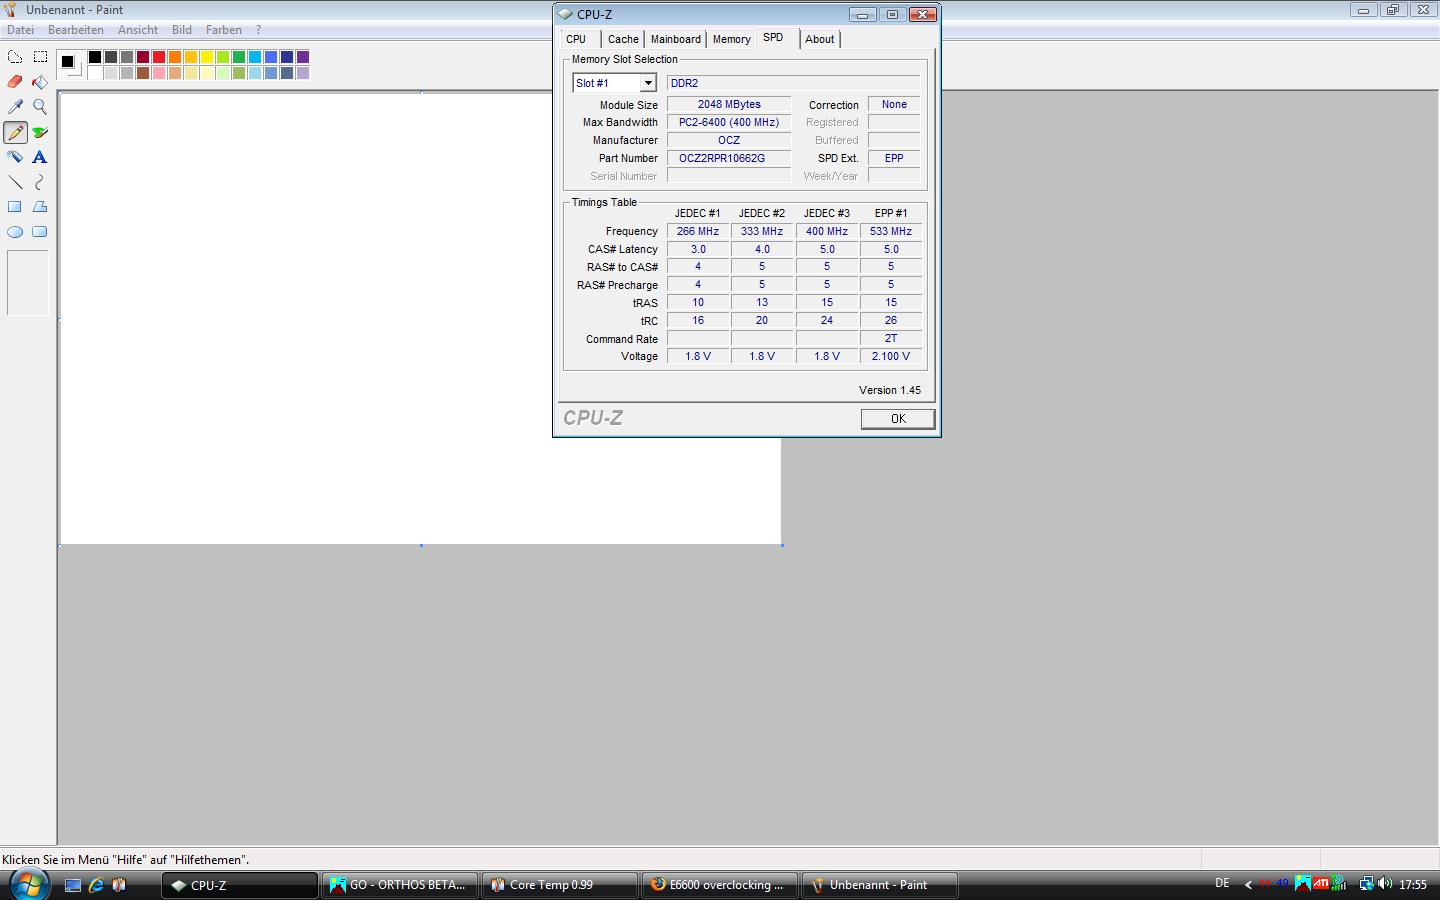Pick the Text tool (letter A)
This screenshot has width=1440, height=900.
(40, 157)
